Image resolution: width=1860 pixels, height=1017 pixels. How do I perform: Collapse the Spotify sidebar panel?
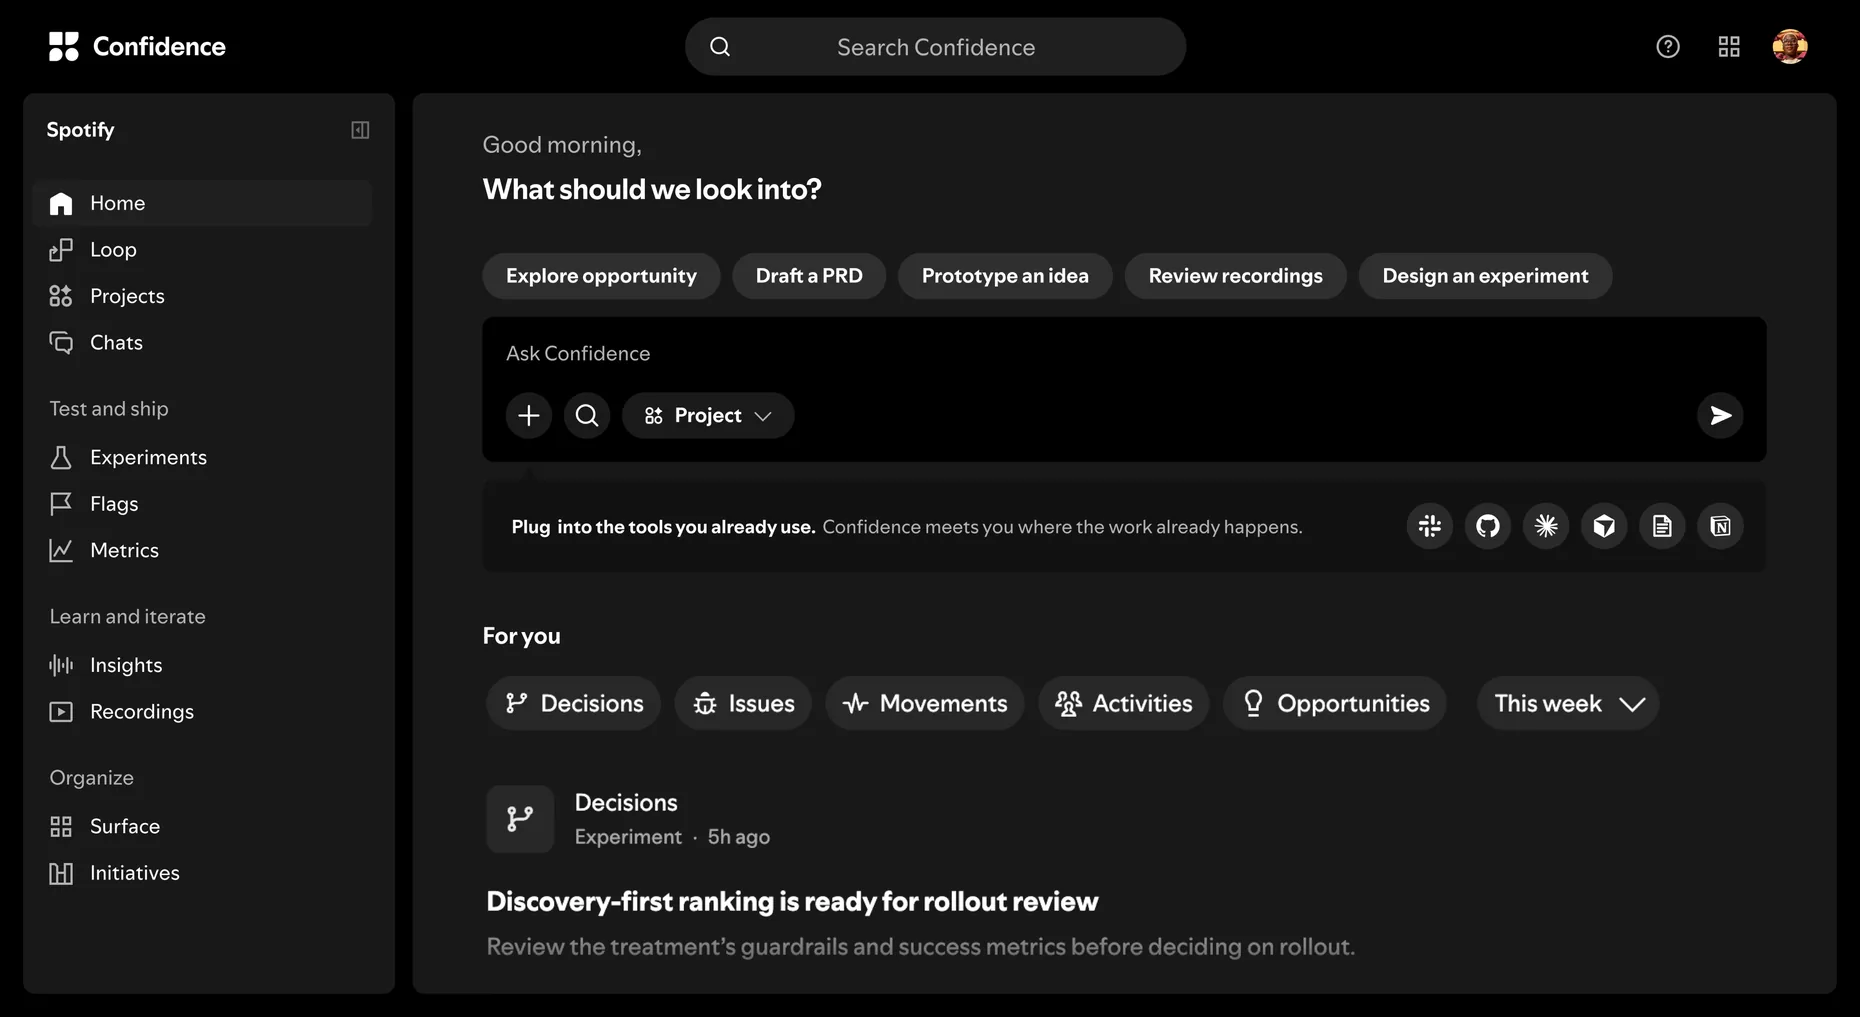pos(360,130)
